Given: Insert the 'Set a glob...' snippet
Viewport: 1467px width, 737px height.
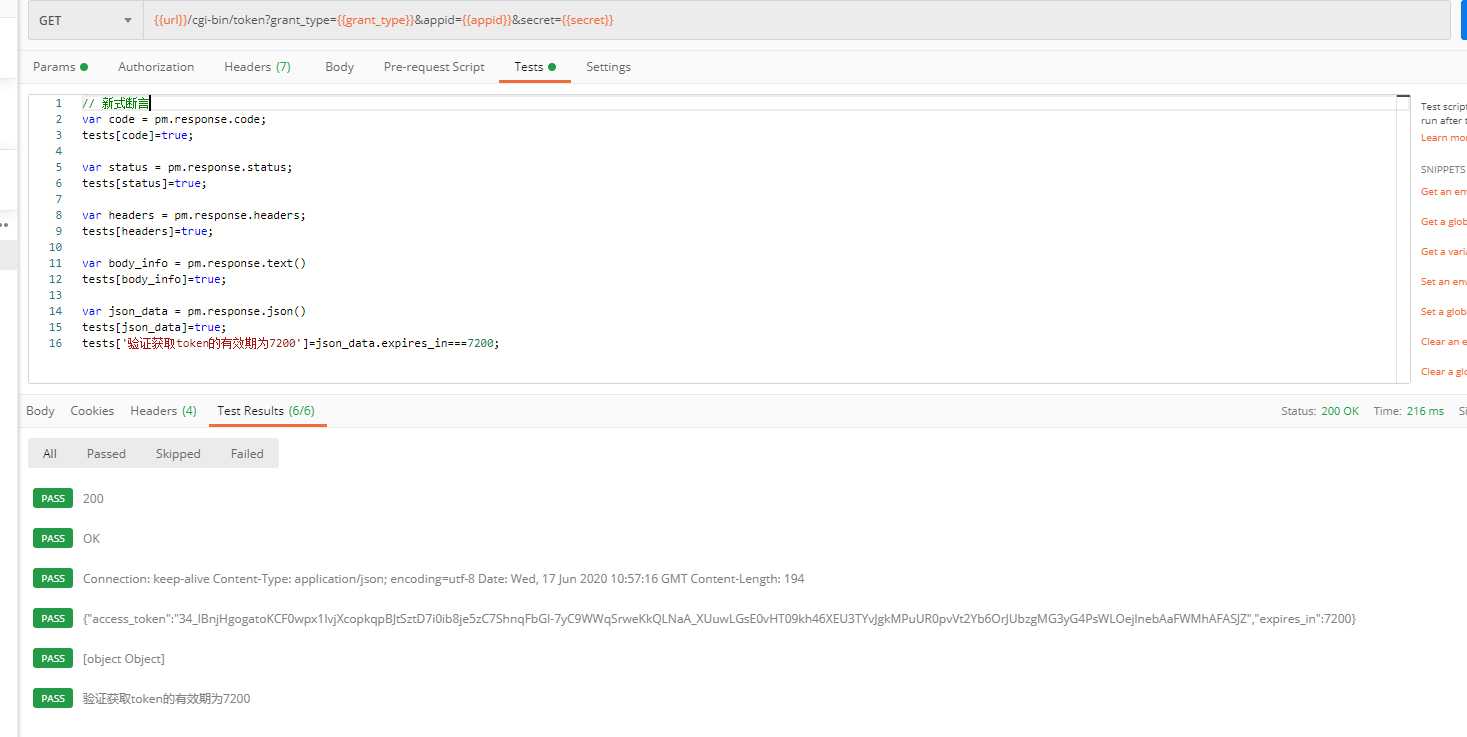Looking at the screenshot, I should 1443,312.
